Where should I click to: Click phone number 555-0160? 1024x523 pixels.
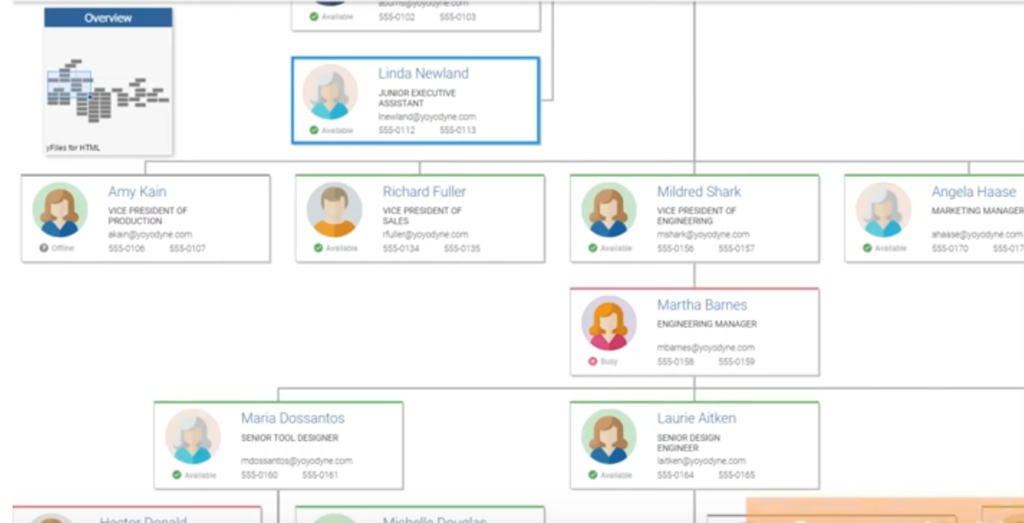coord(259,475)
